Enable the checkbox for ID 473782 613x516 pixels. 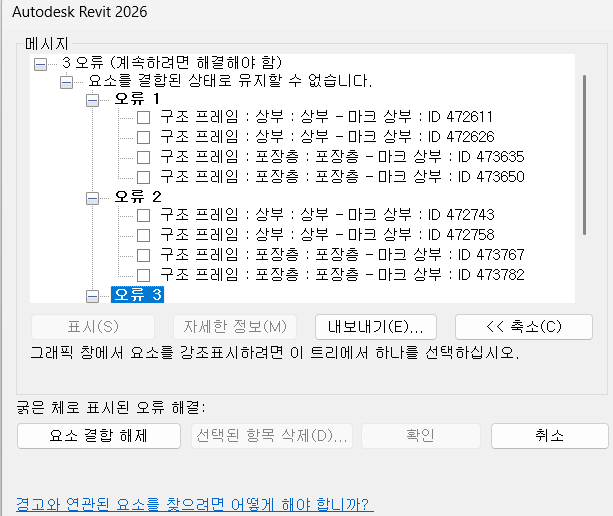pos(144,274)
